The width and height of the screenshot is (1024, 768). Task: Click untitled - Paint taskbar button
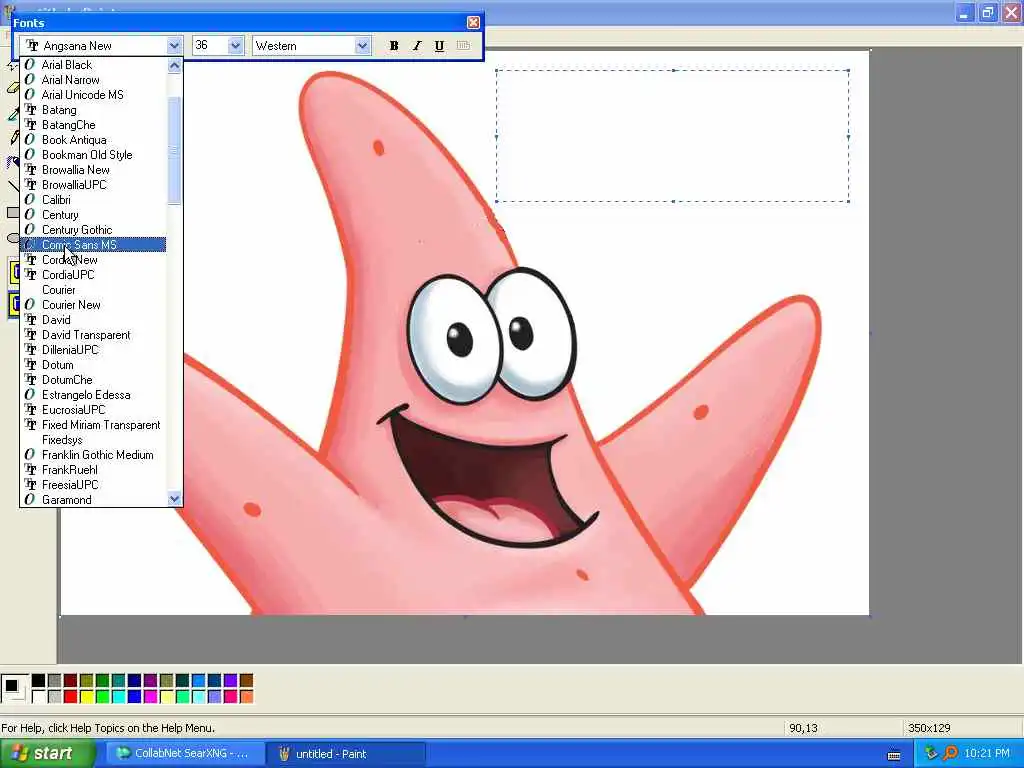click(346, 754)
